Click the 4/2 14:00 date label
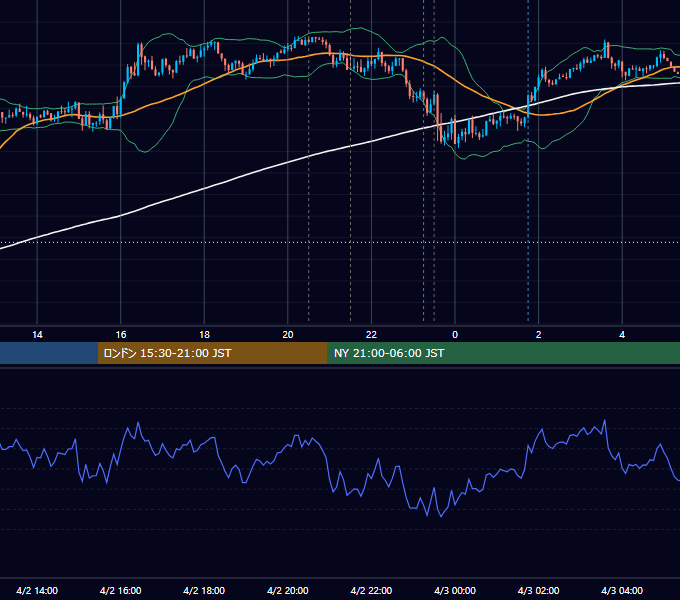The image size is (680, 600). click(37, 590)
